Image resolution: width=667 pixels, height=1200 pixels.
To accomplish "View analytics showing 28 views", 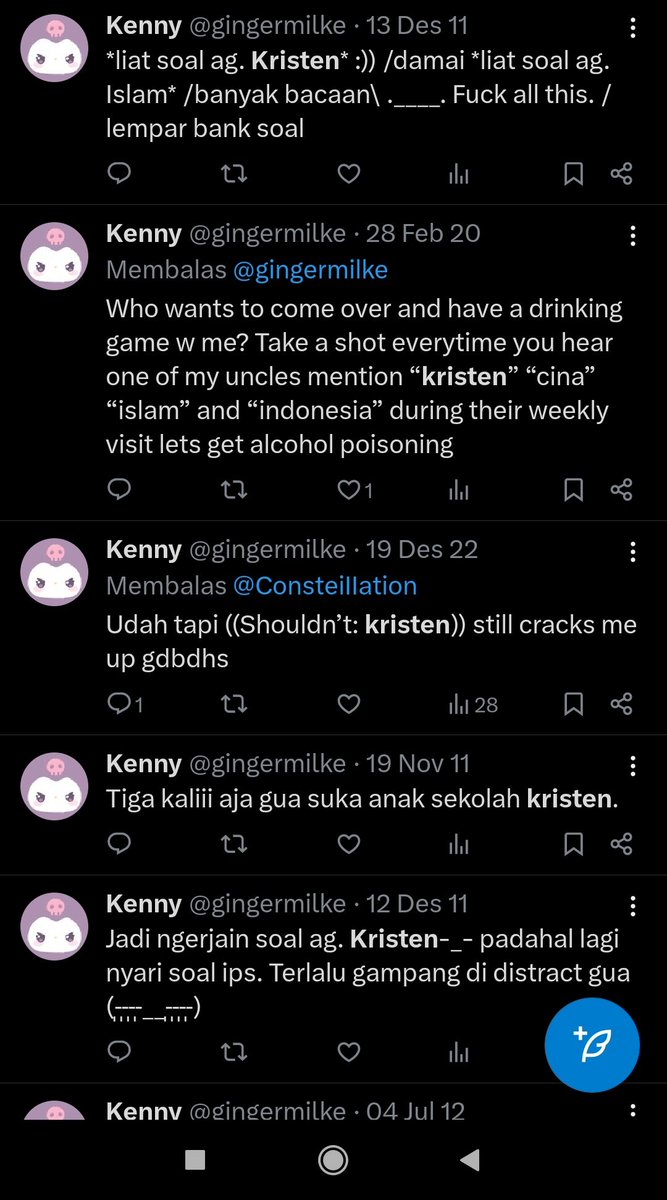I will [473, 704].
